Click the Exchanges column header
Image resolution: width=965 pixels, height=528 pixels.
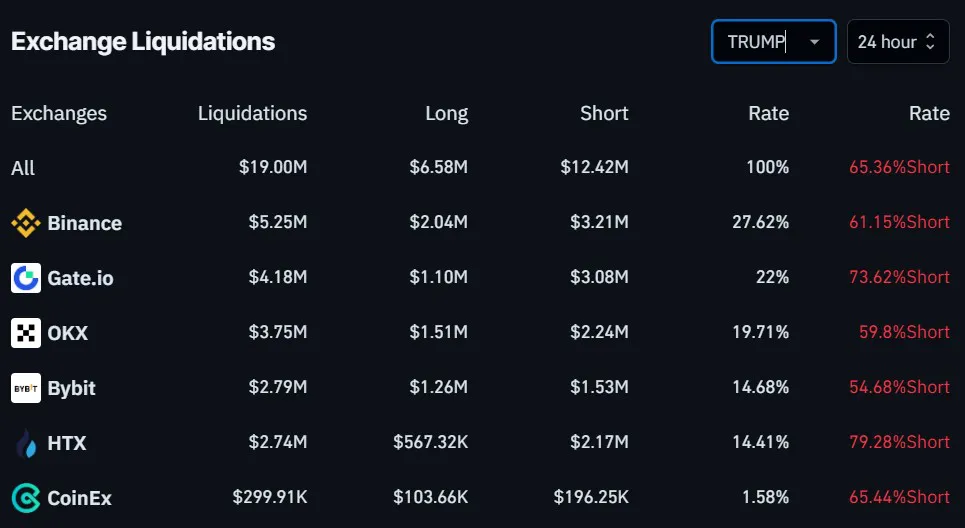pos(59,113)
